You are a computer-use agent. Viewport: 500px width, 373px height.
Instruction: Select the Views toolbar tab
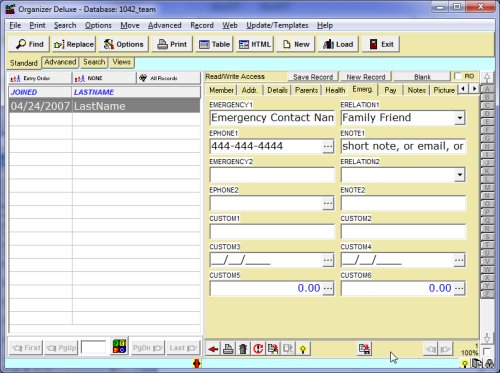click(x=122, y=62)
